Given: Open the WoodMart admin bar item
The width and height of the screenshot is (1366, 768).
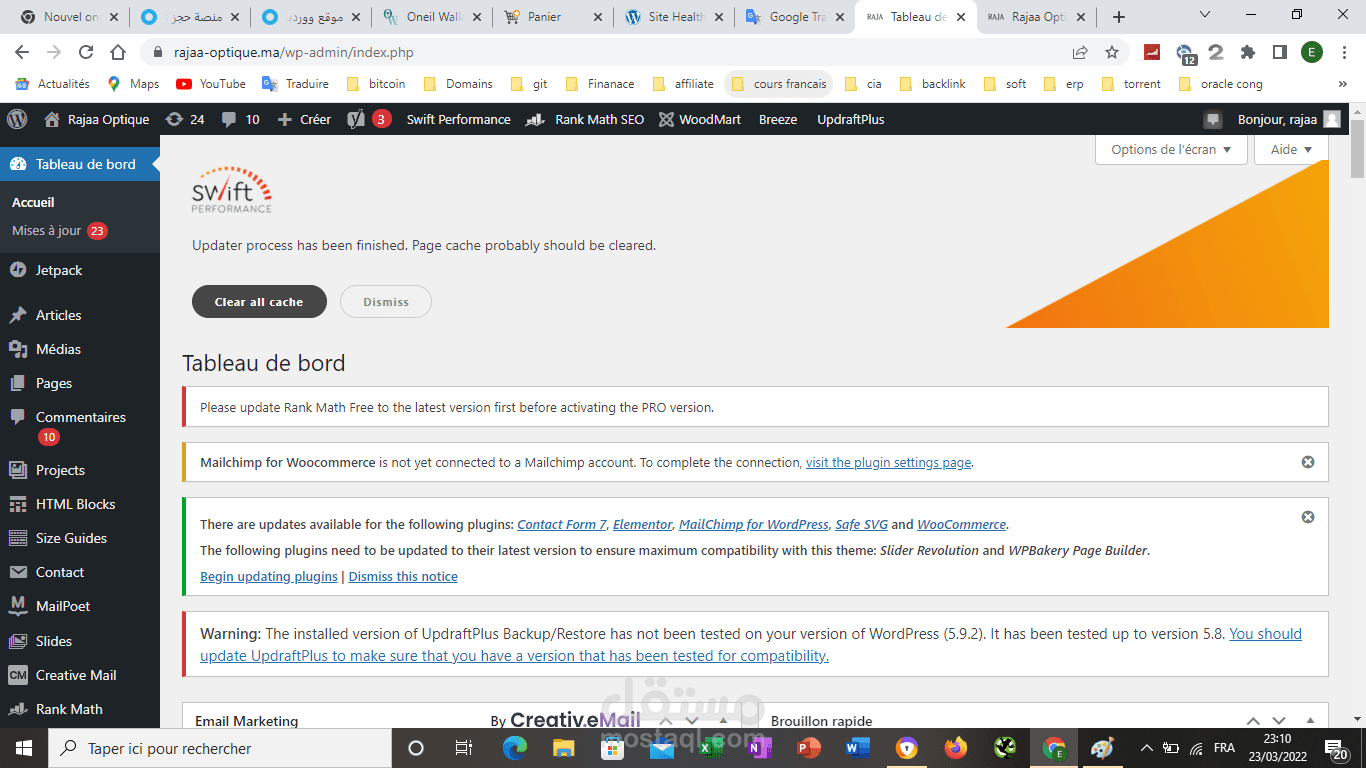Looking at the screenshot, I should coord(700,119).
